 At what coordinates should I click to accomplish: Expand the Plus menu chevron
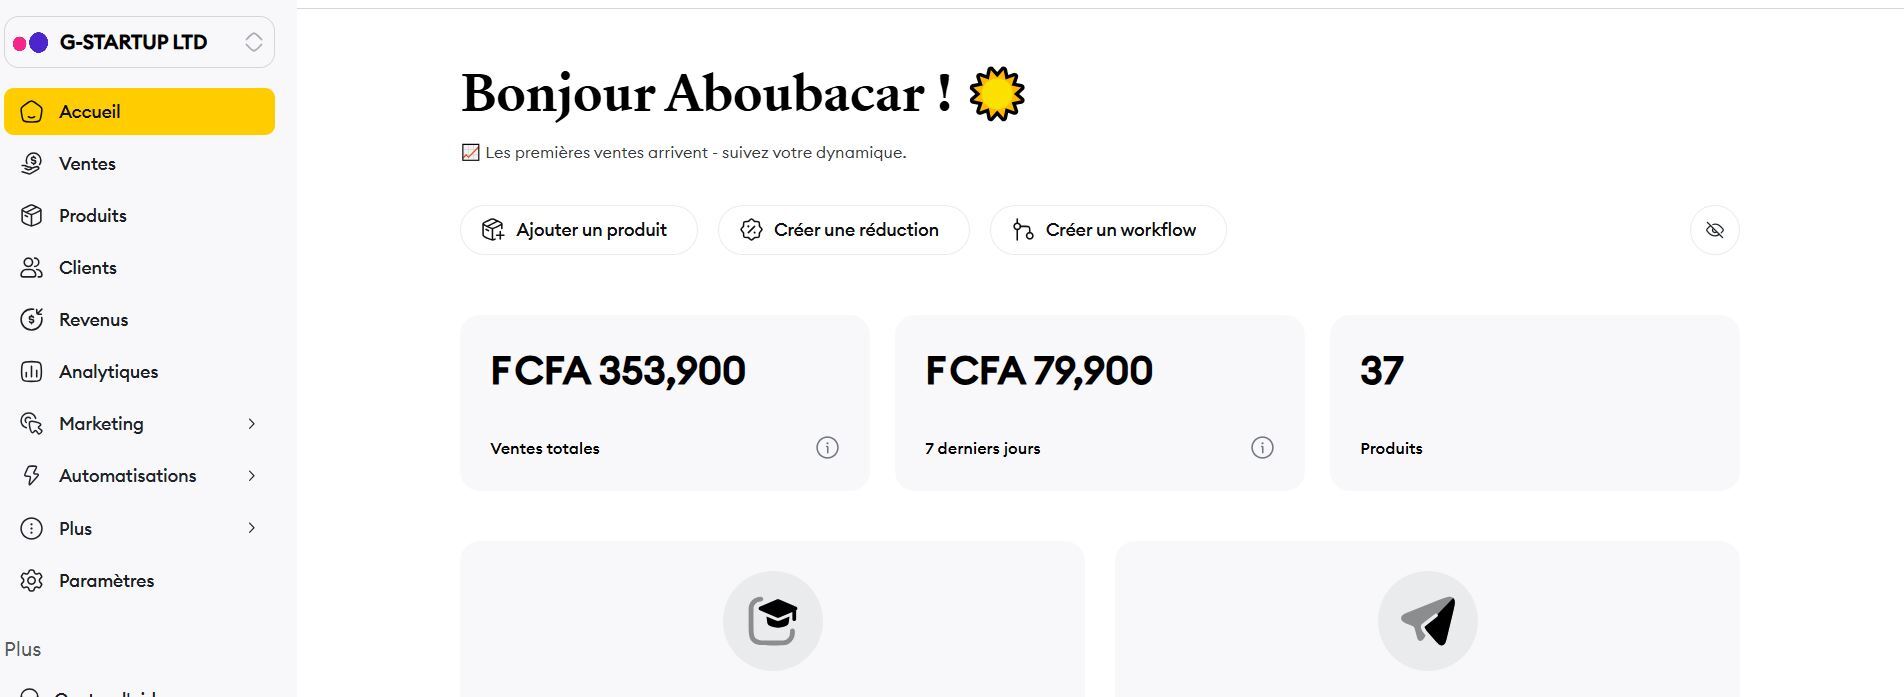[x=252, y=528]
